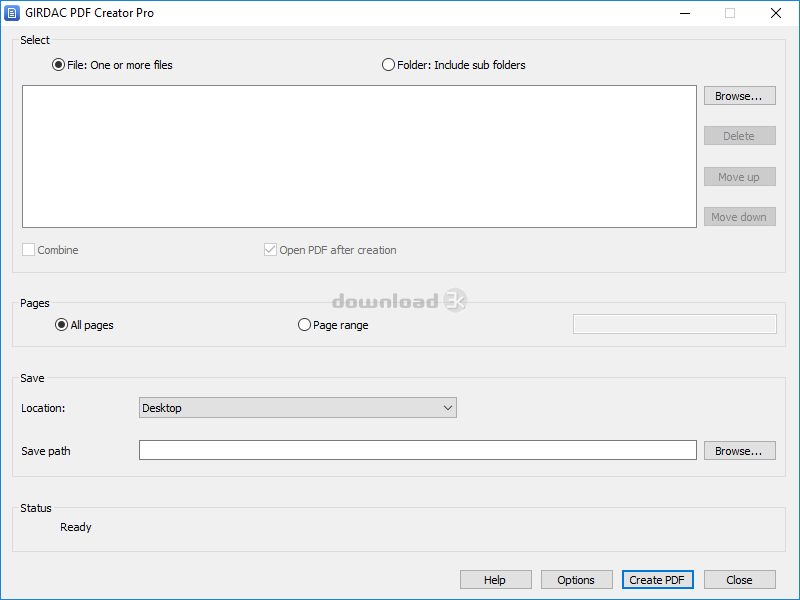
Task: Click inside the Save path text field
Action: pos(418,450)
